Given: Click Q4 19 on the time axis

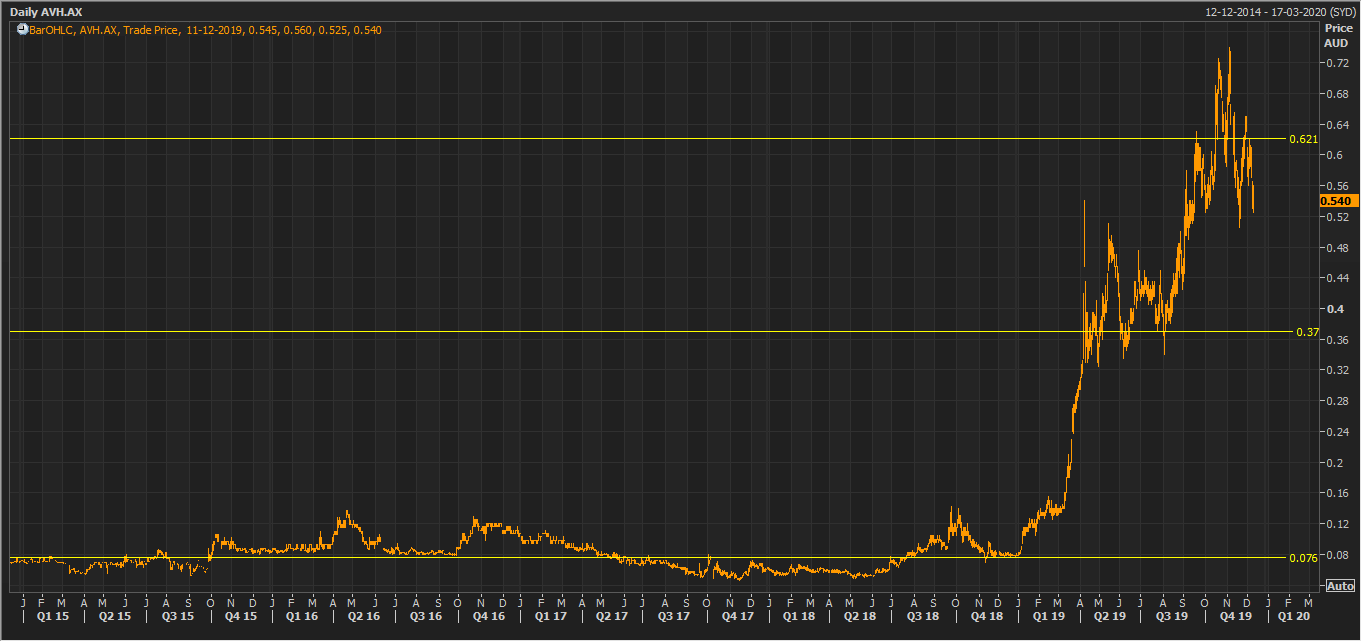Looking at the screenshot, I should coord(1236,617).
